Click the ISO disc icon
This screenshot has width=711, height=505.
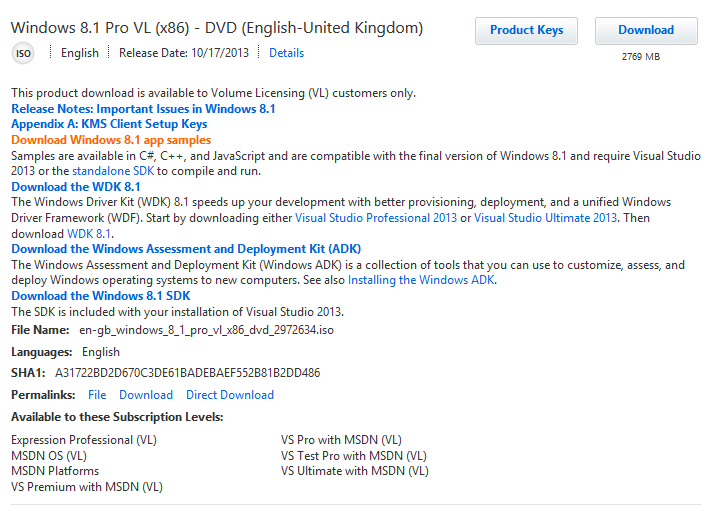23,53
